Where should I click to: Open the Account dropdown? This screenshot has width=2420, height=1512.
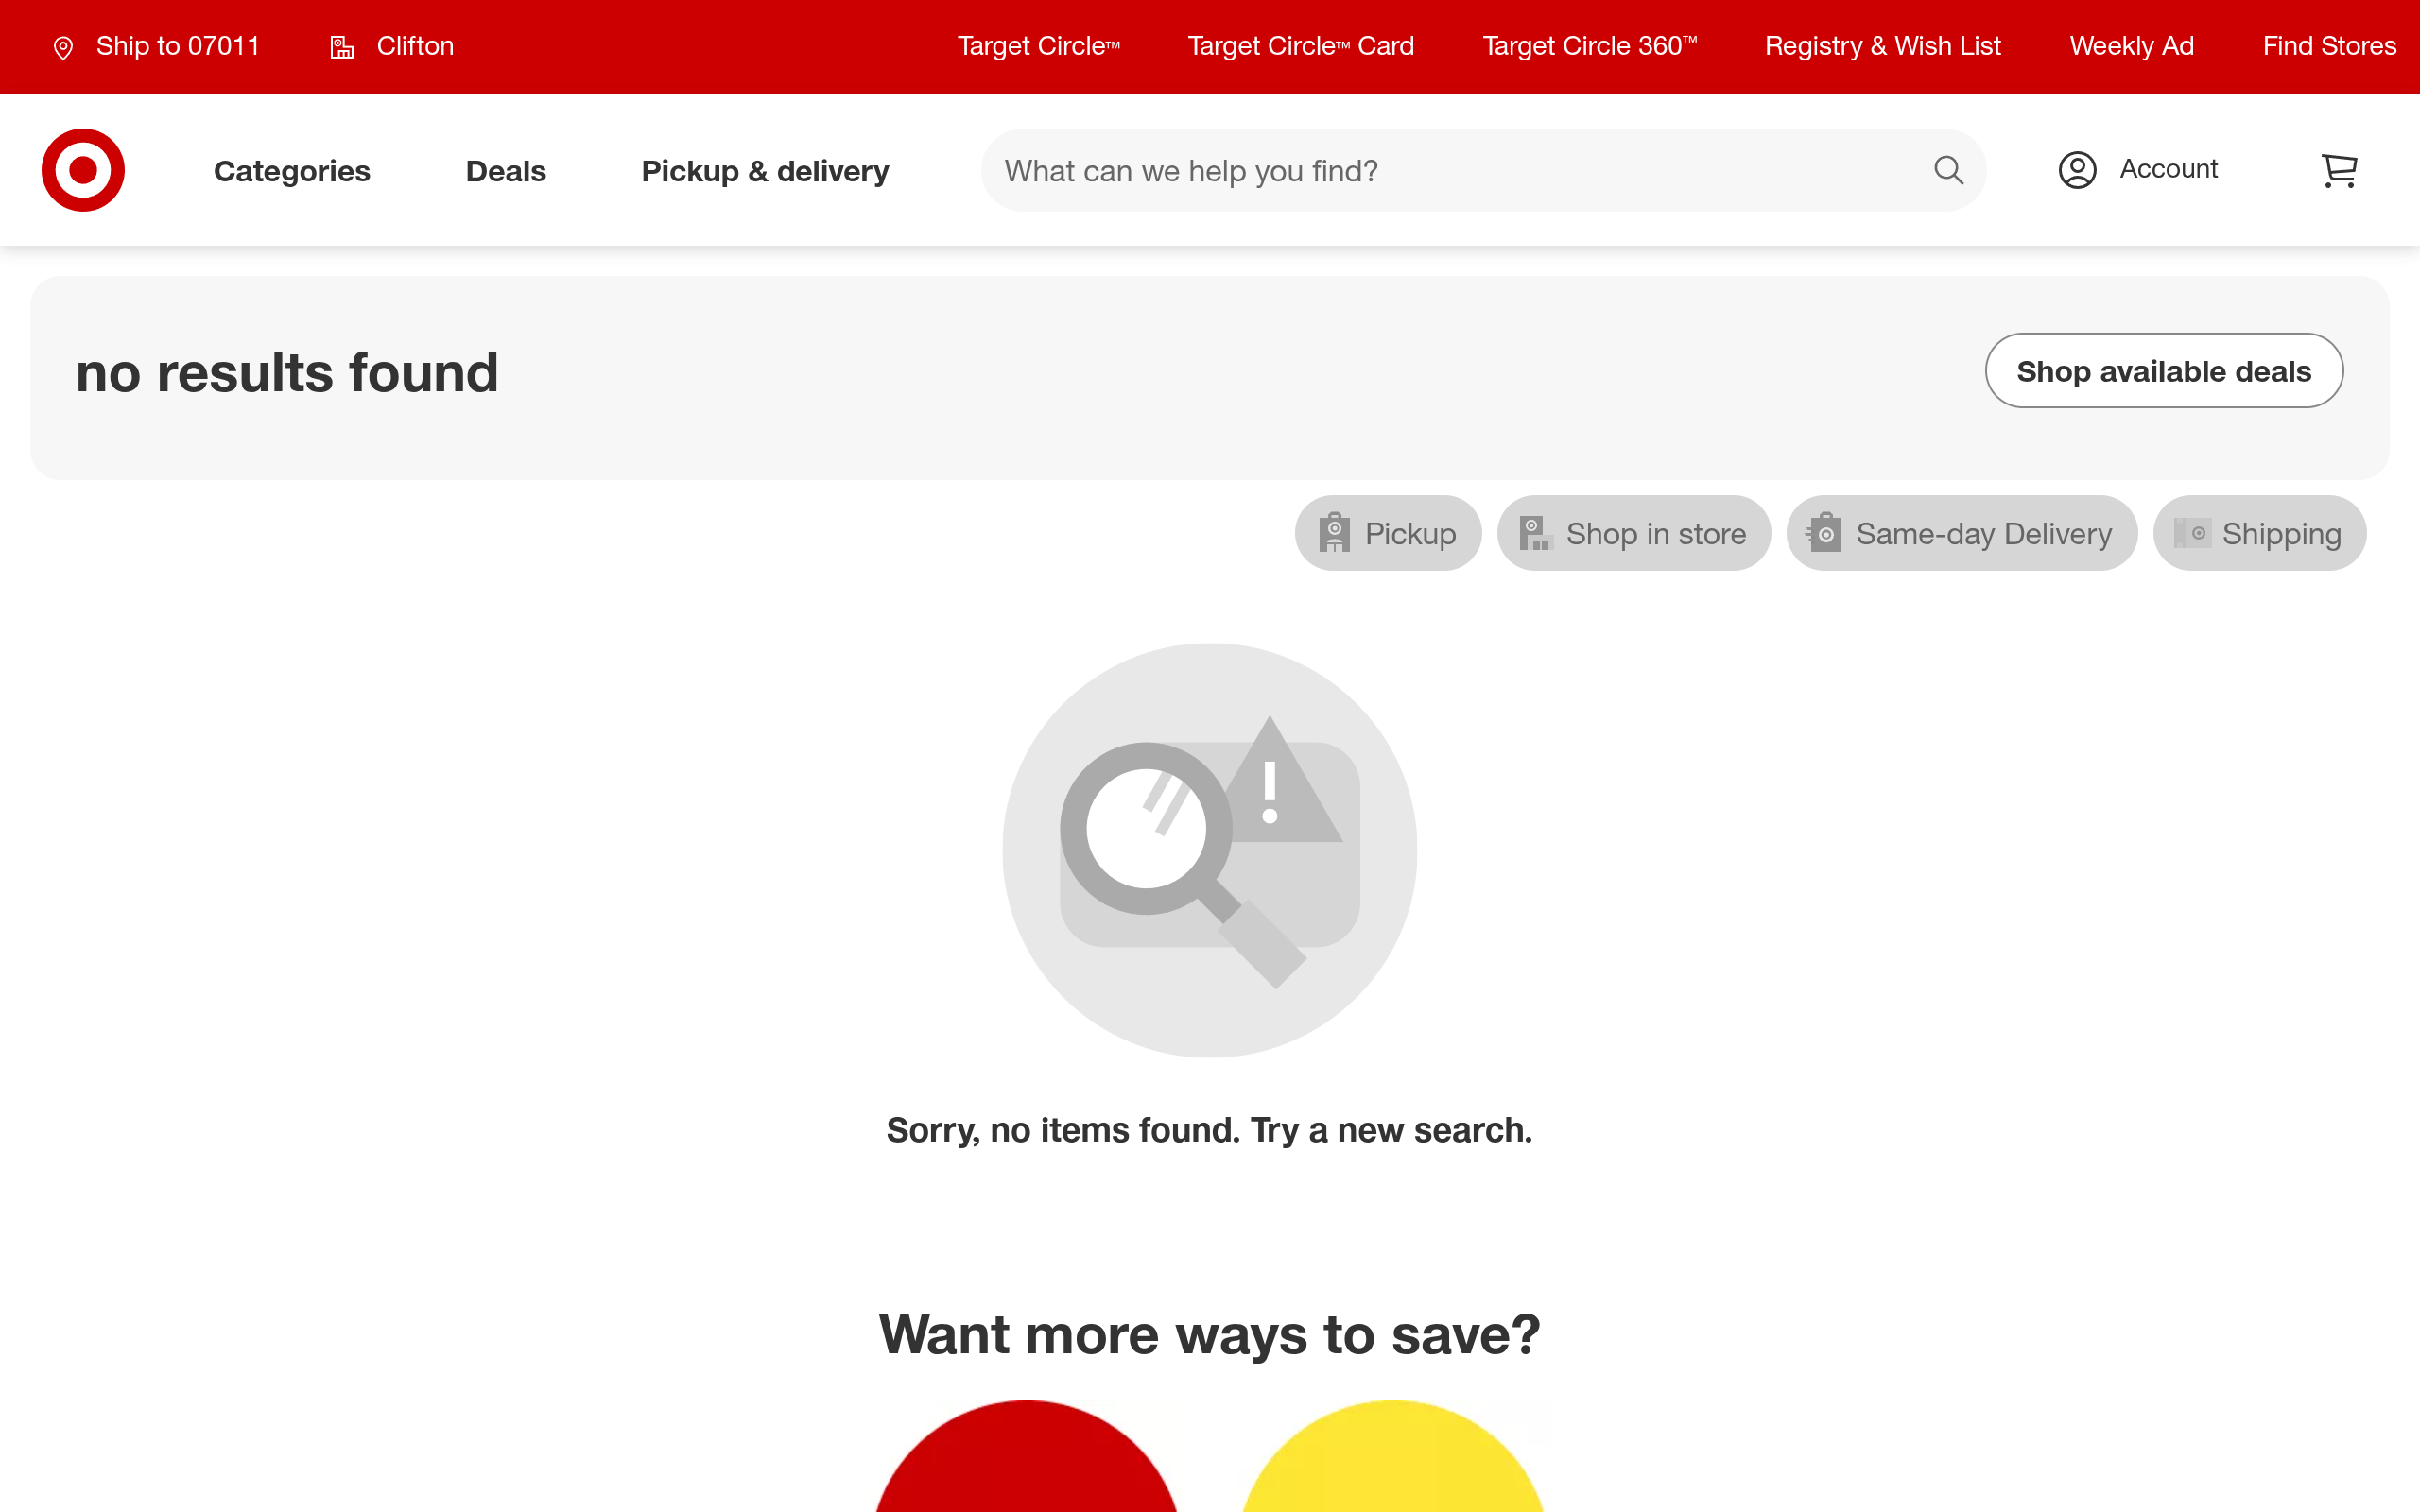2138,170
